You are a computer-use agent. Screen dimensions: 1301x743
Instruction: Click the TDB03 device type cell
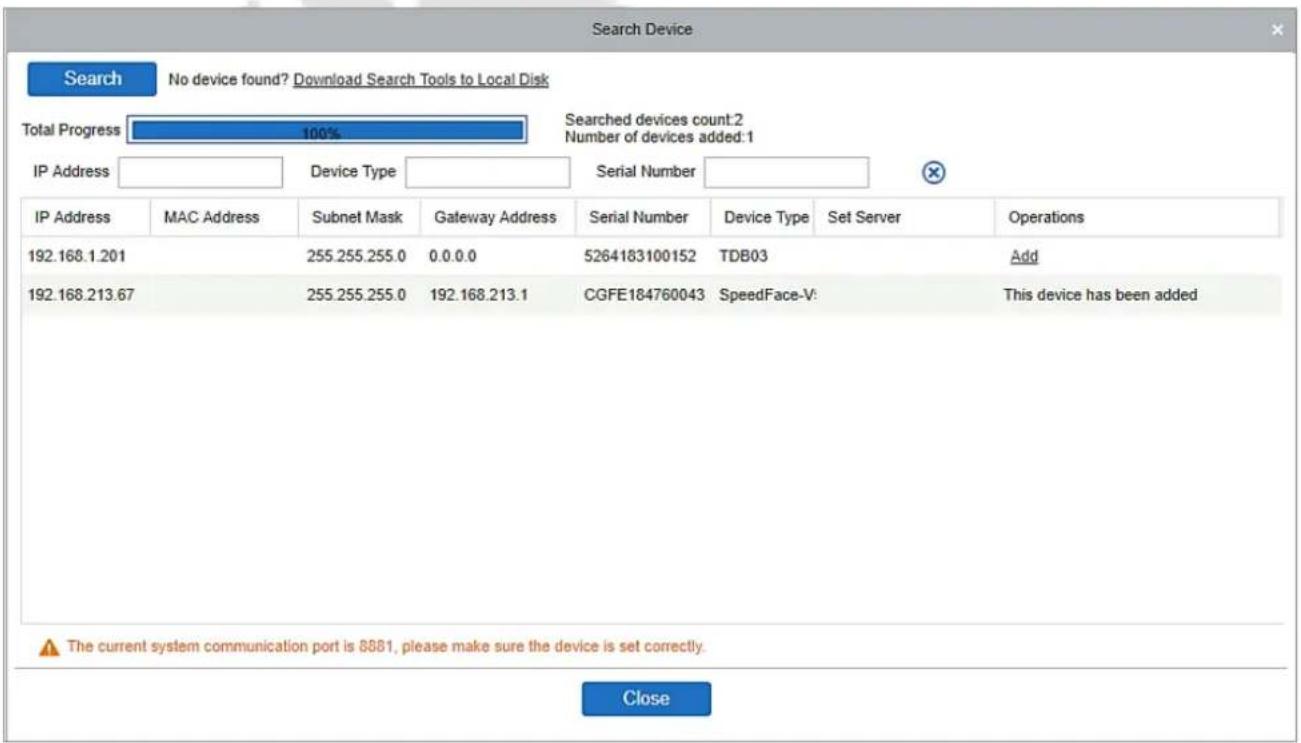(x=743, y=257)
